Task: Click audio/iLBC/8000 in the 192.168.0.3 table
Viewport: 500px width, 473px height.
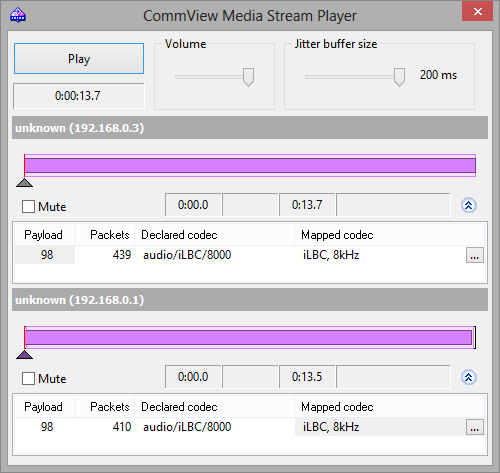Action: (187, 255)
